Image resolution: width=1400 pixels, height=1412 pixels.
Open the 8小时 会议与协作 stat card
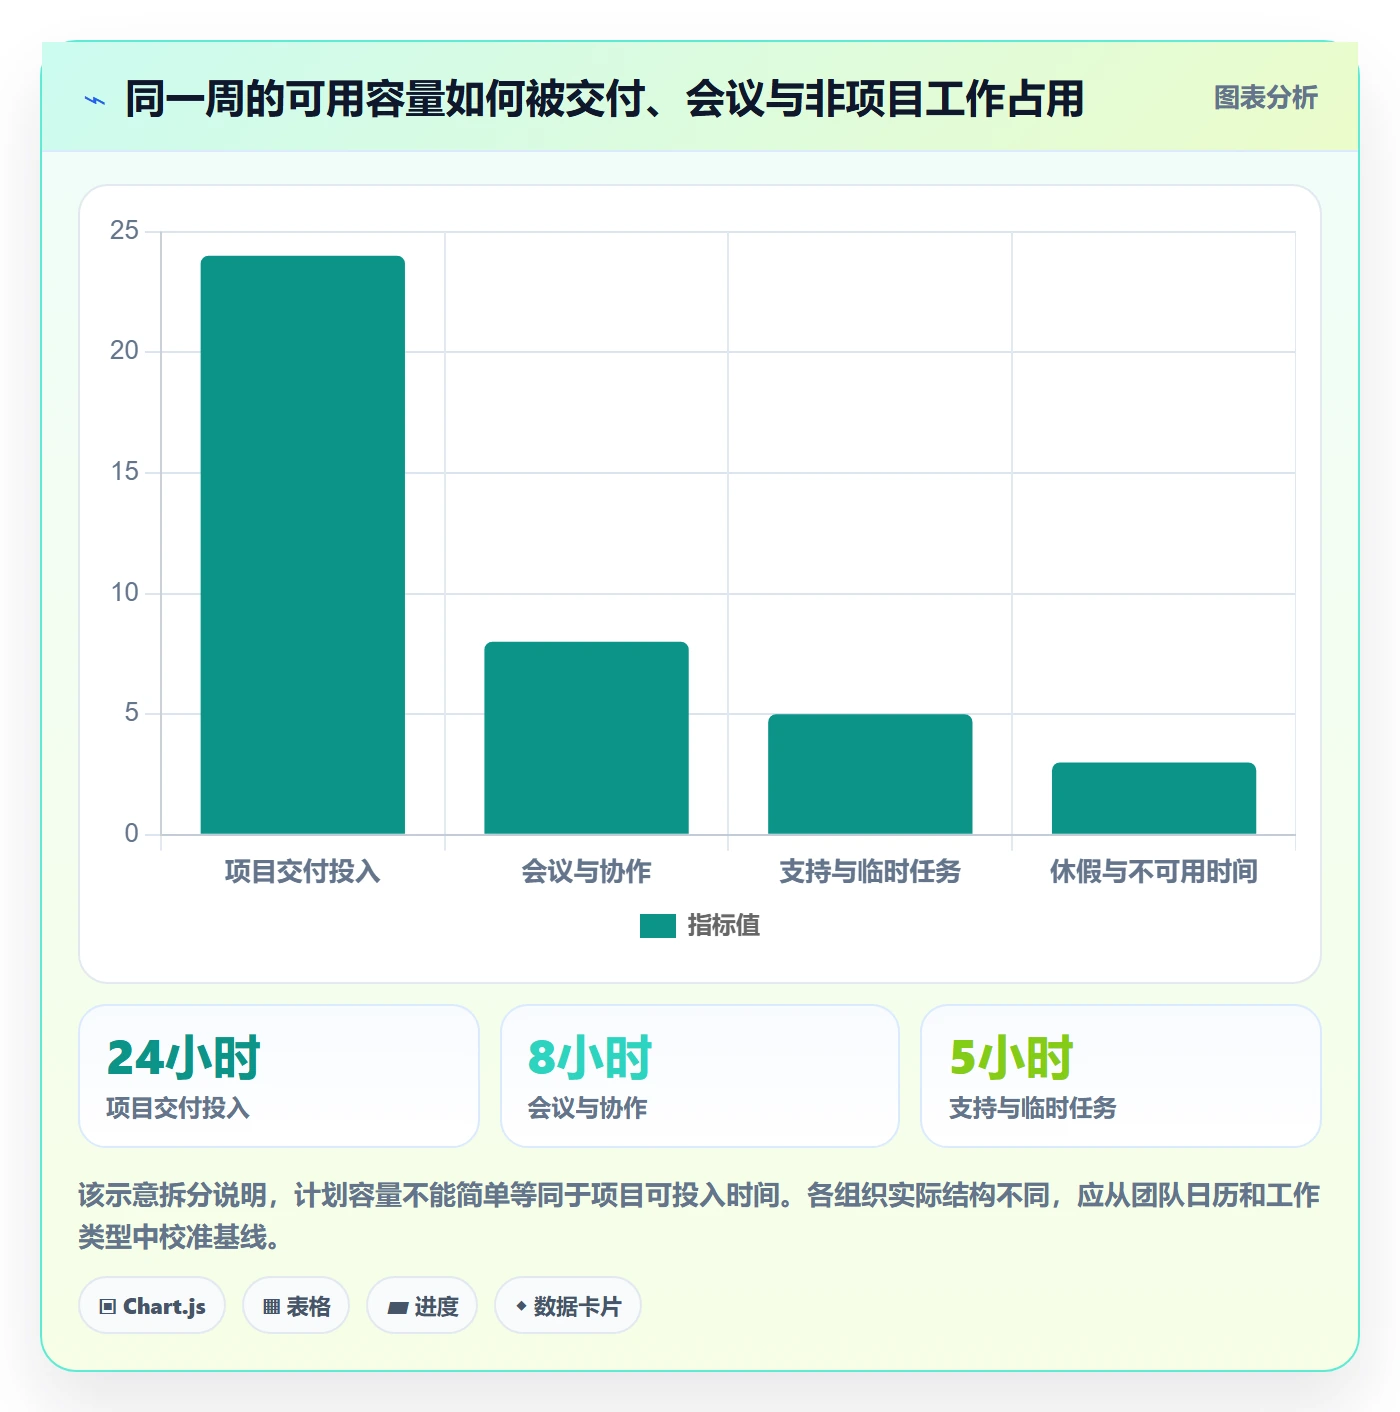point(700,1076)
